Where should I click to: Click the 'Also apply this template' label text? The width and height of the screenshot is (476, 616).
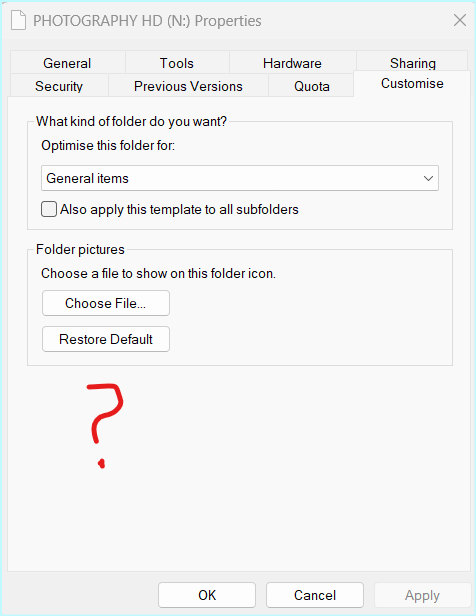click(179, 209)
